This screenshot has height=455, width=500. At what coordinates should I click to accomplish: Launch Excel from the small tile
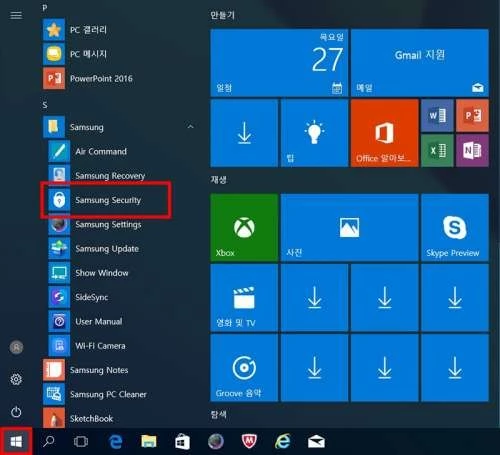point(437,151)
